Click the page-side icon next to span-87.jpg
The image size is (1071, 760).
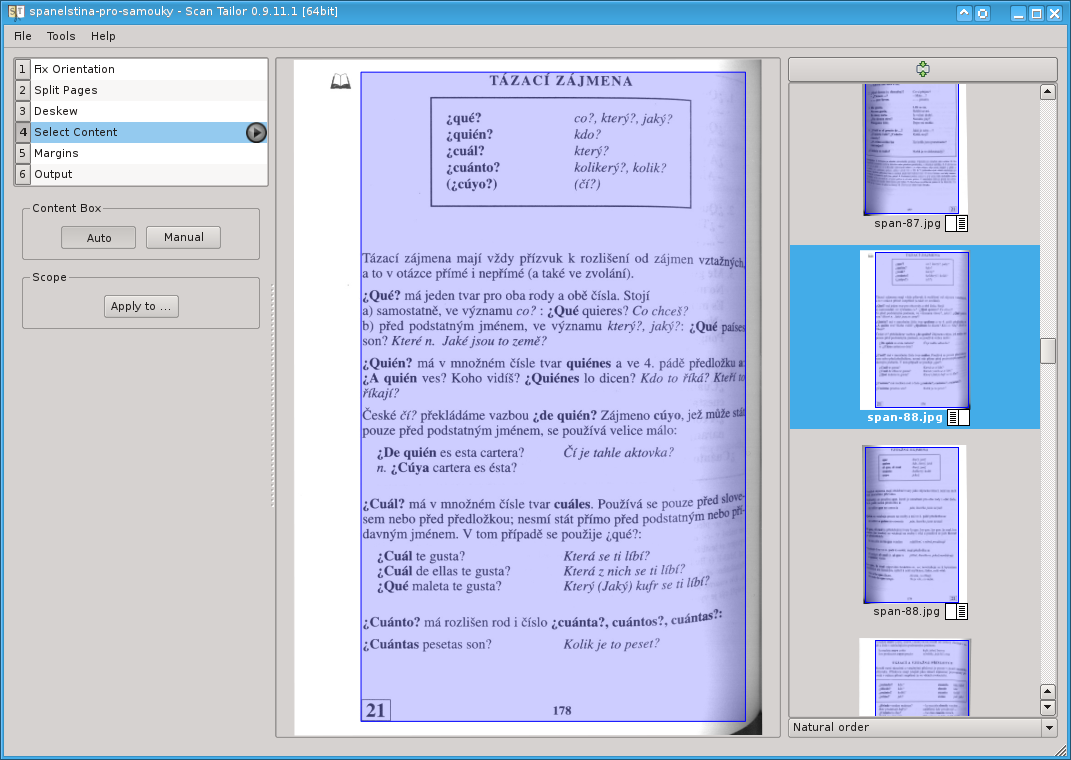[956, 223]
